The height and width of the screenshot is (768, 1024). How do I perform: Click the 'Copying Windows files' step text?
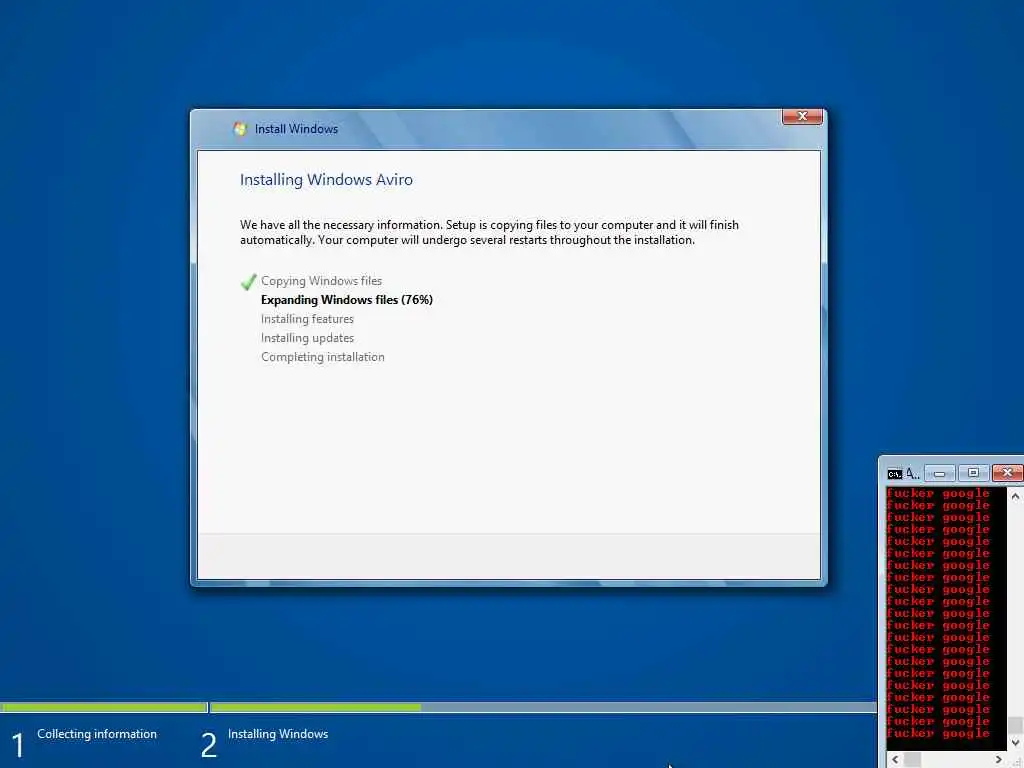tap(321, 281)
